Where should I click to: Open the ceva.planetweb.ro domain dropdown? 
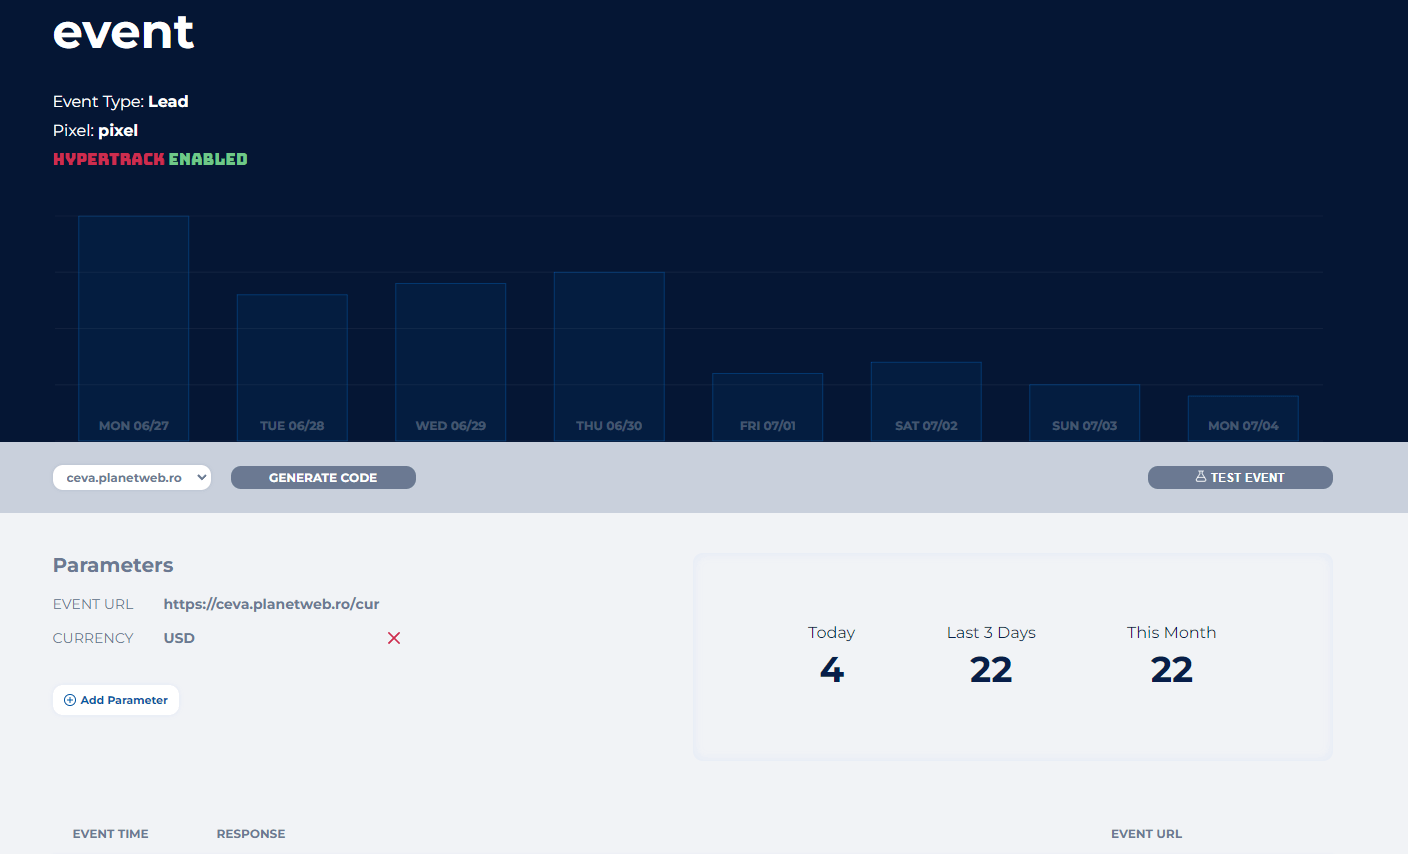[132, 478]
